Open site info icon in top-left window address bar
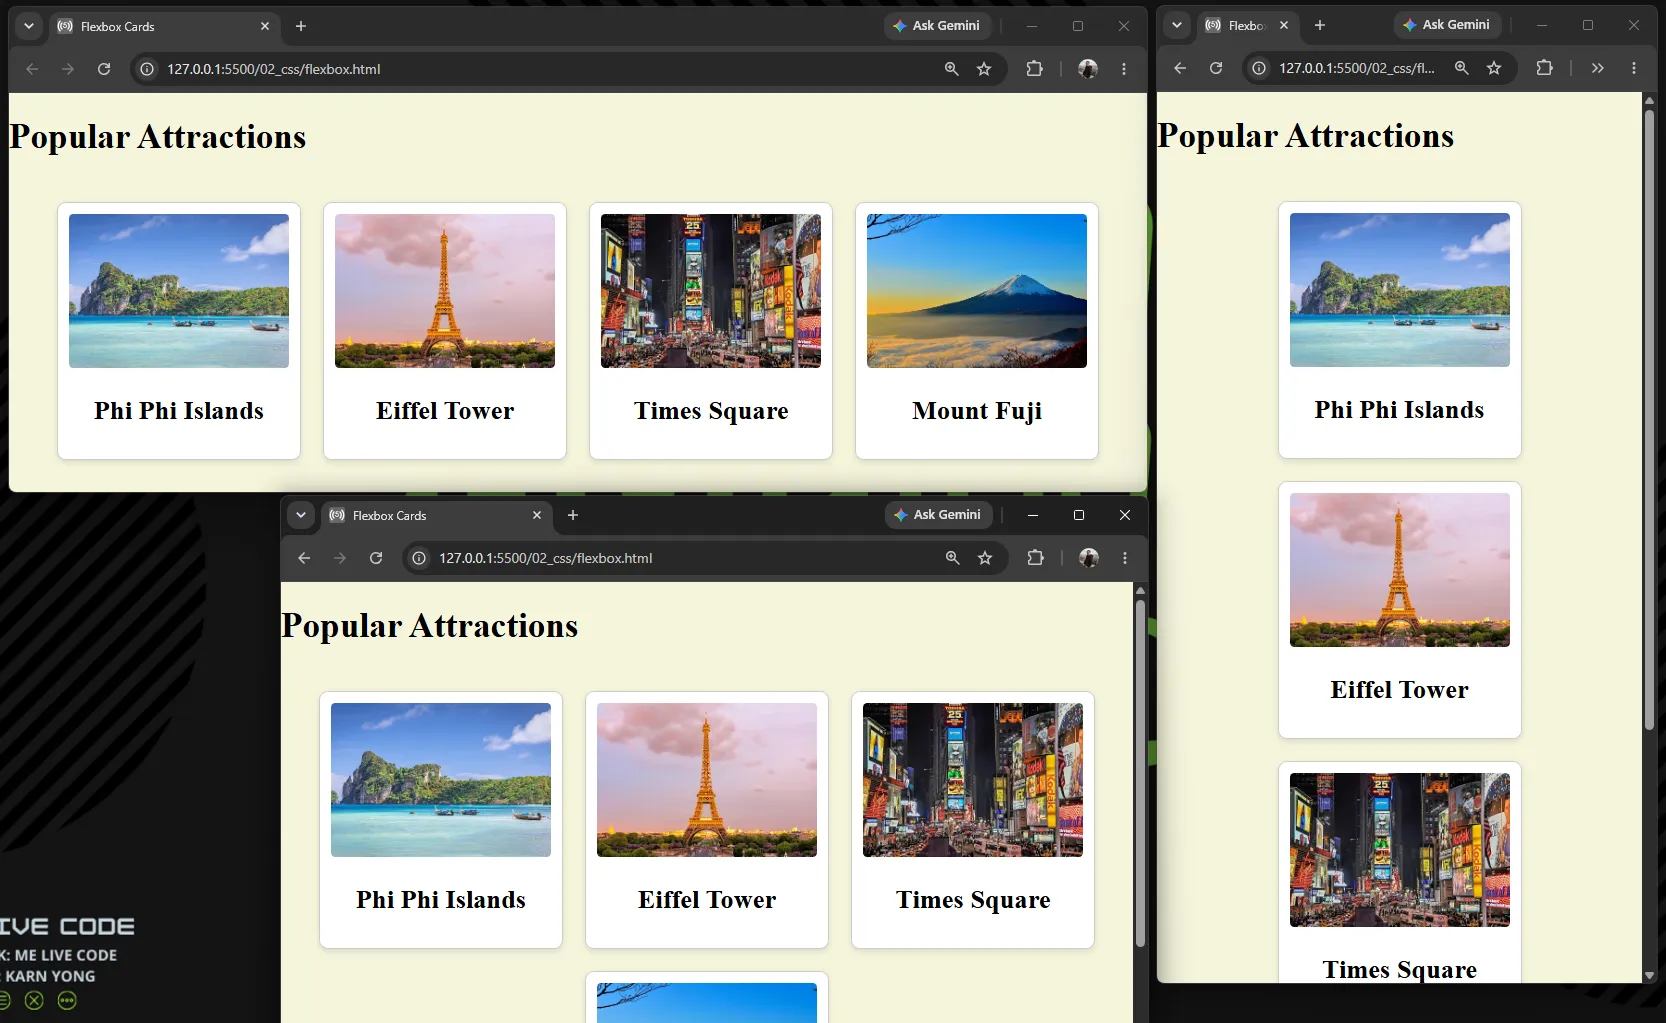This screenshot has height=1023, width=1666. 147,69
